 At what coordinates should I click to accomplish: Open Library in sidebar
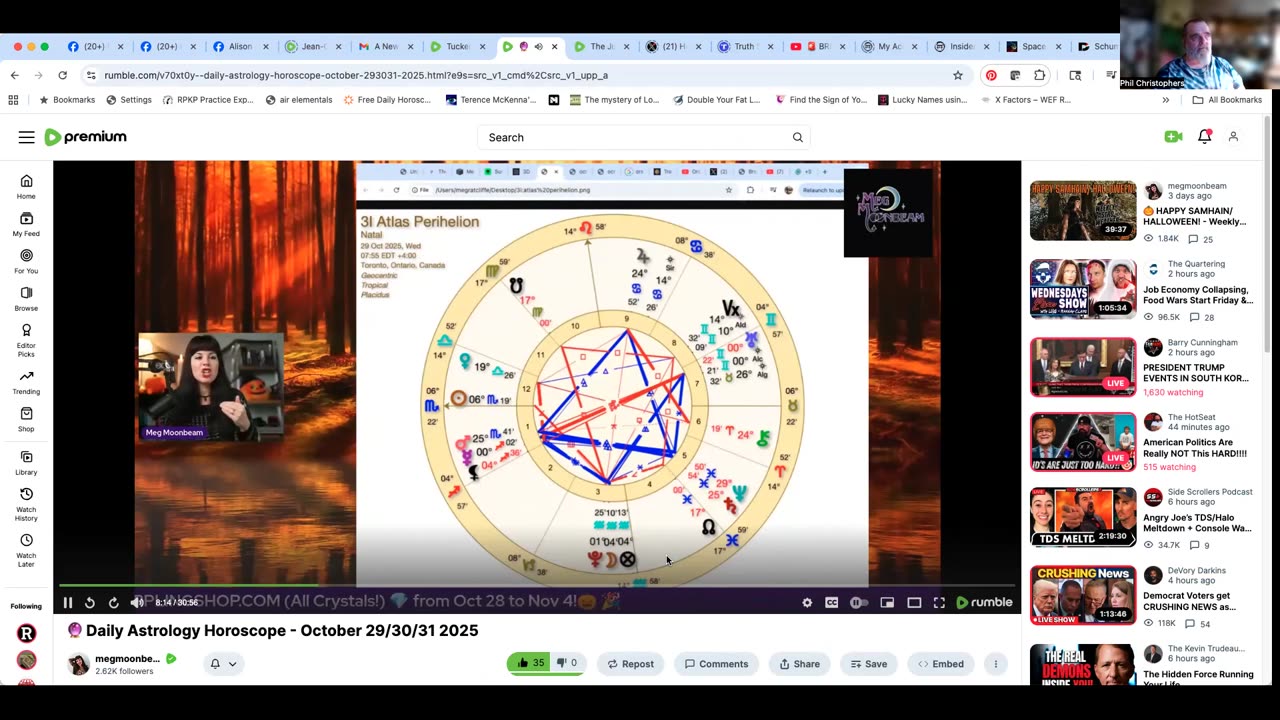26,462
